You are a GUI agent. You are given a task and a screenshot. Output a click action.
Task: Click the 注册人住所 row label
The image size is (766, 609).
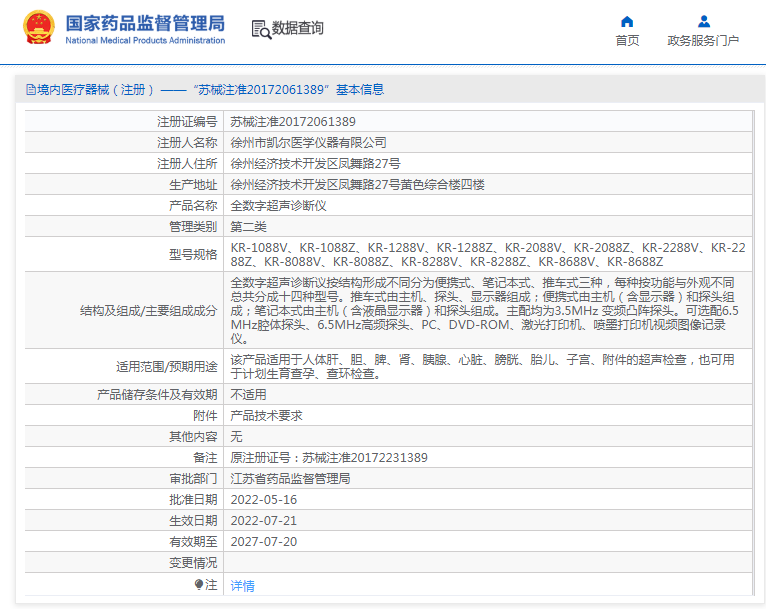click(187, 164)
